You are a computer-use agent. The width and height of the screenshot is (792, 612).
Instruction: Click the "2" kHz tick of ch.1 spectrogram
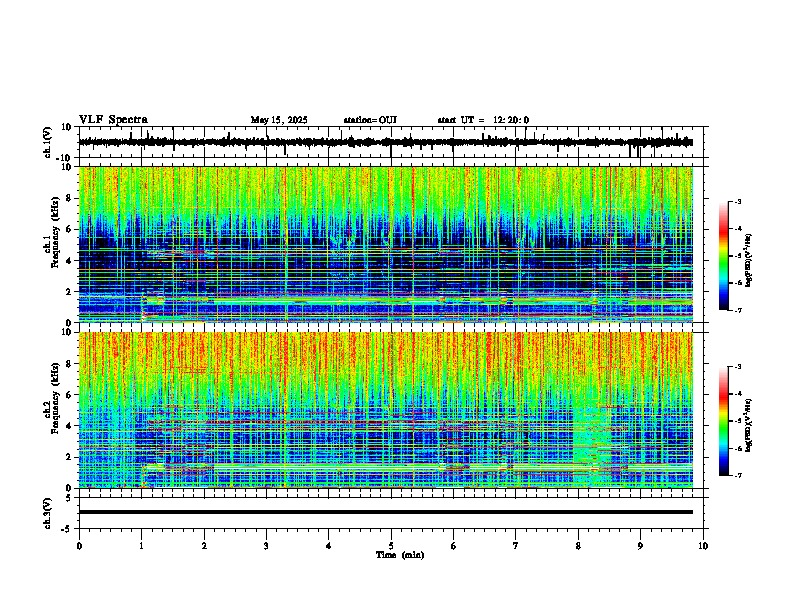click(70, 291)
